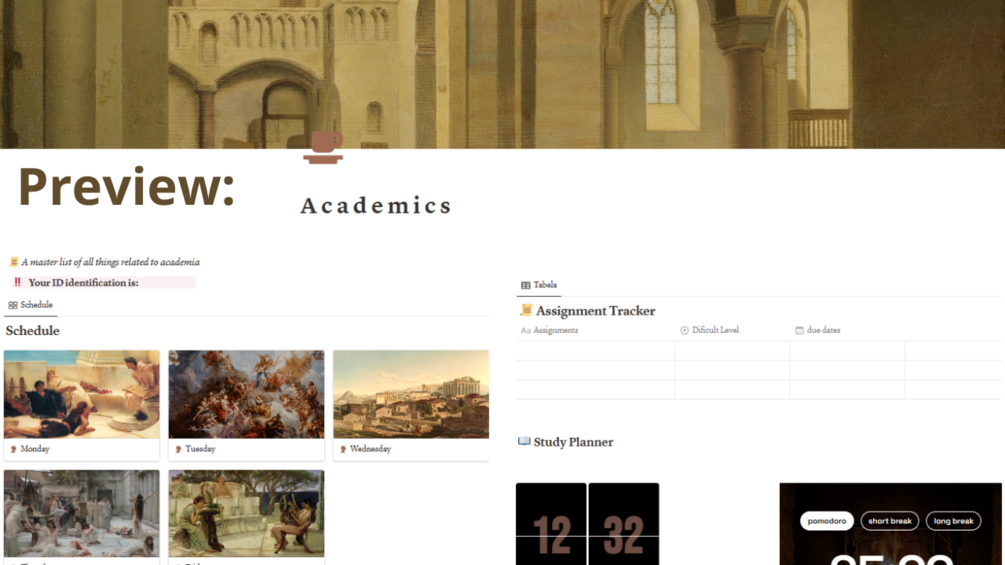This screenshot has height=565, width=1005.
Task: Click the pin icon beside Wednesday
Action: tap(343, 449)
